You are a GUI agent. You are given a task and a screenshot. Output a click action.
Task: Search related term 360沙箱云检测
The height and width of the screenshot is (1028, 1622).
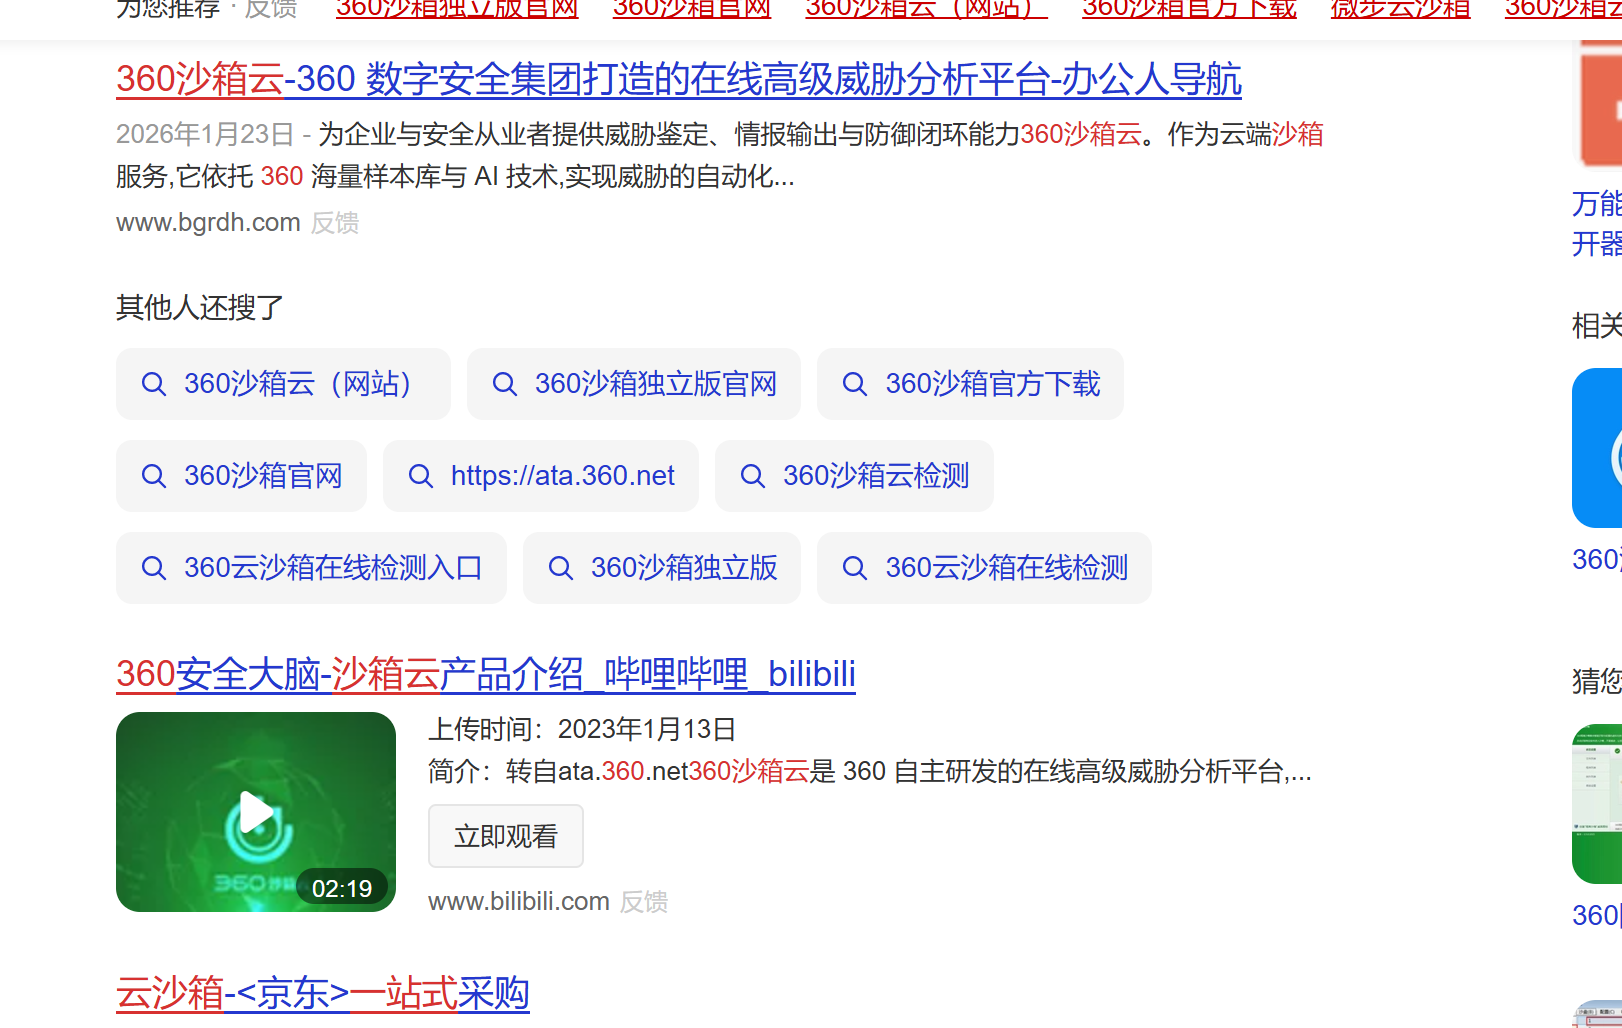tap(854, 476)
